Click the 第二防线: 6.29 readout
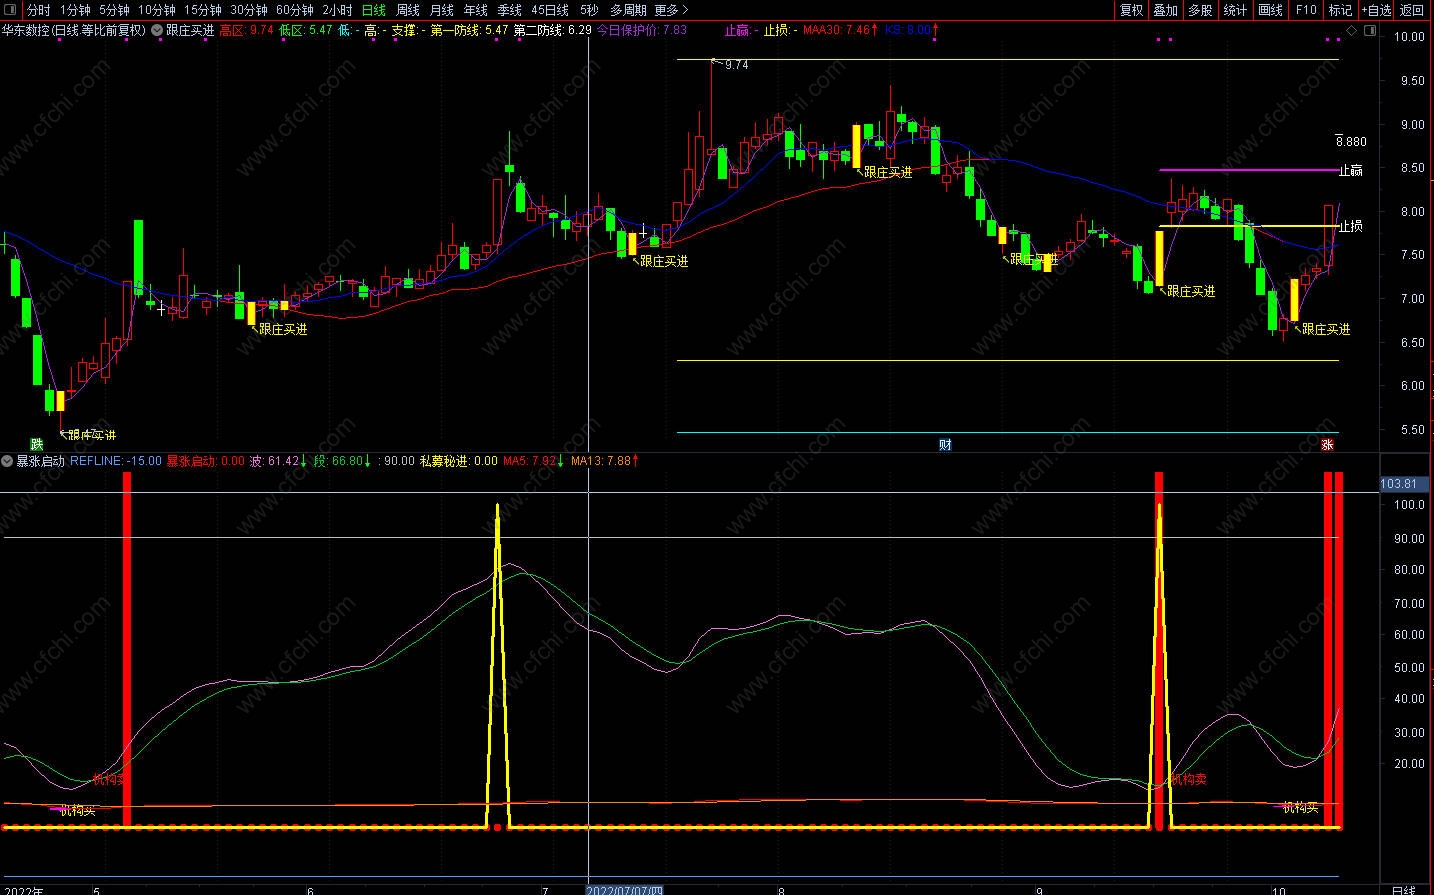Viewport: 1434px width, 895px height. click(x=552, y=30)
